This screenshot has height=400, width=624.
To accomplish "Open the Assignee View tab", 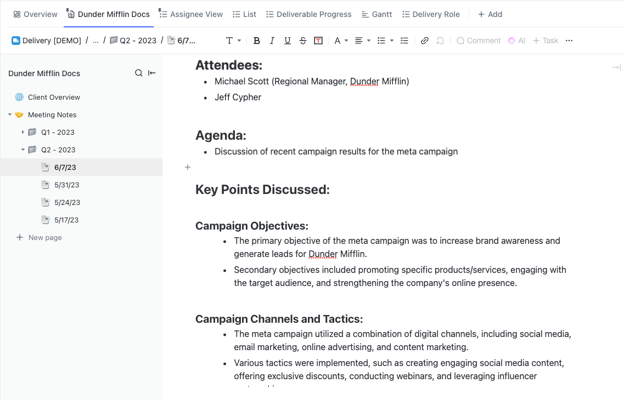I will click(191, 14).
